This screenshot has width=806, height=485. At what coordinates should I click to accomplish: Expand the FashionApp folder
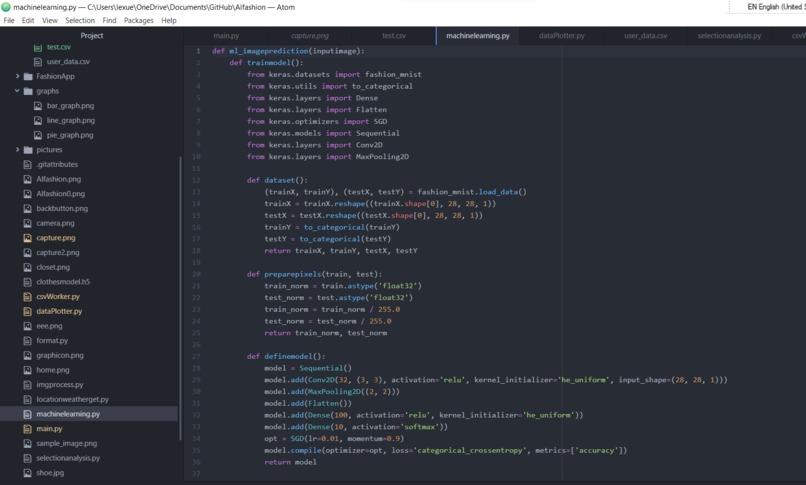point(17,76)
